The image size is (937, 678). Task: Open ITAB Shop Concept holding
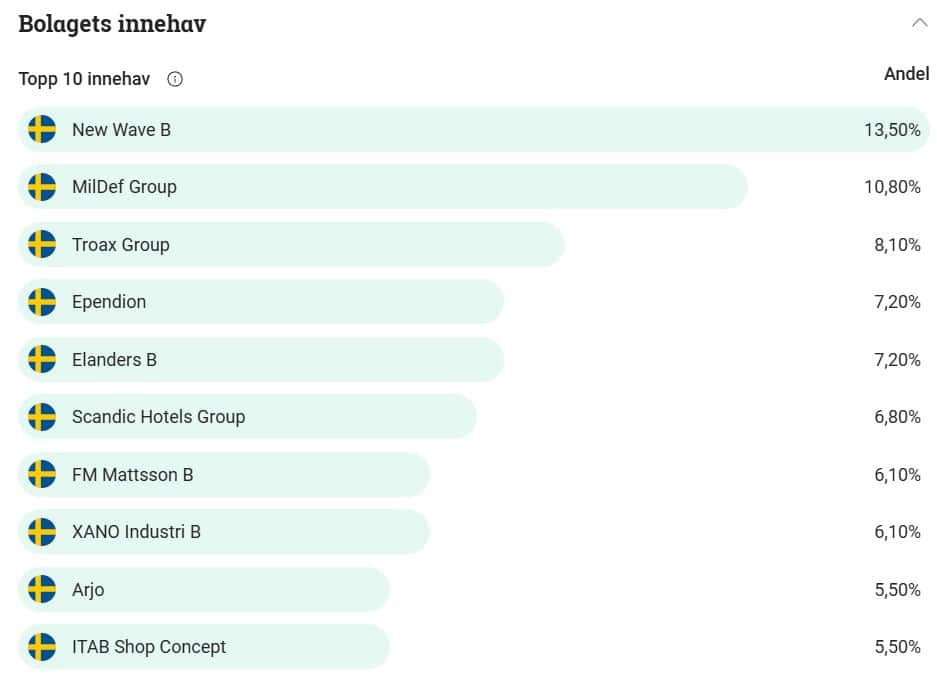(x=149, y=647)
